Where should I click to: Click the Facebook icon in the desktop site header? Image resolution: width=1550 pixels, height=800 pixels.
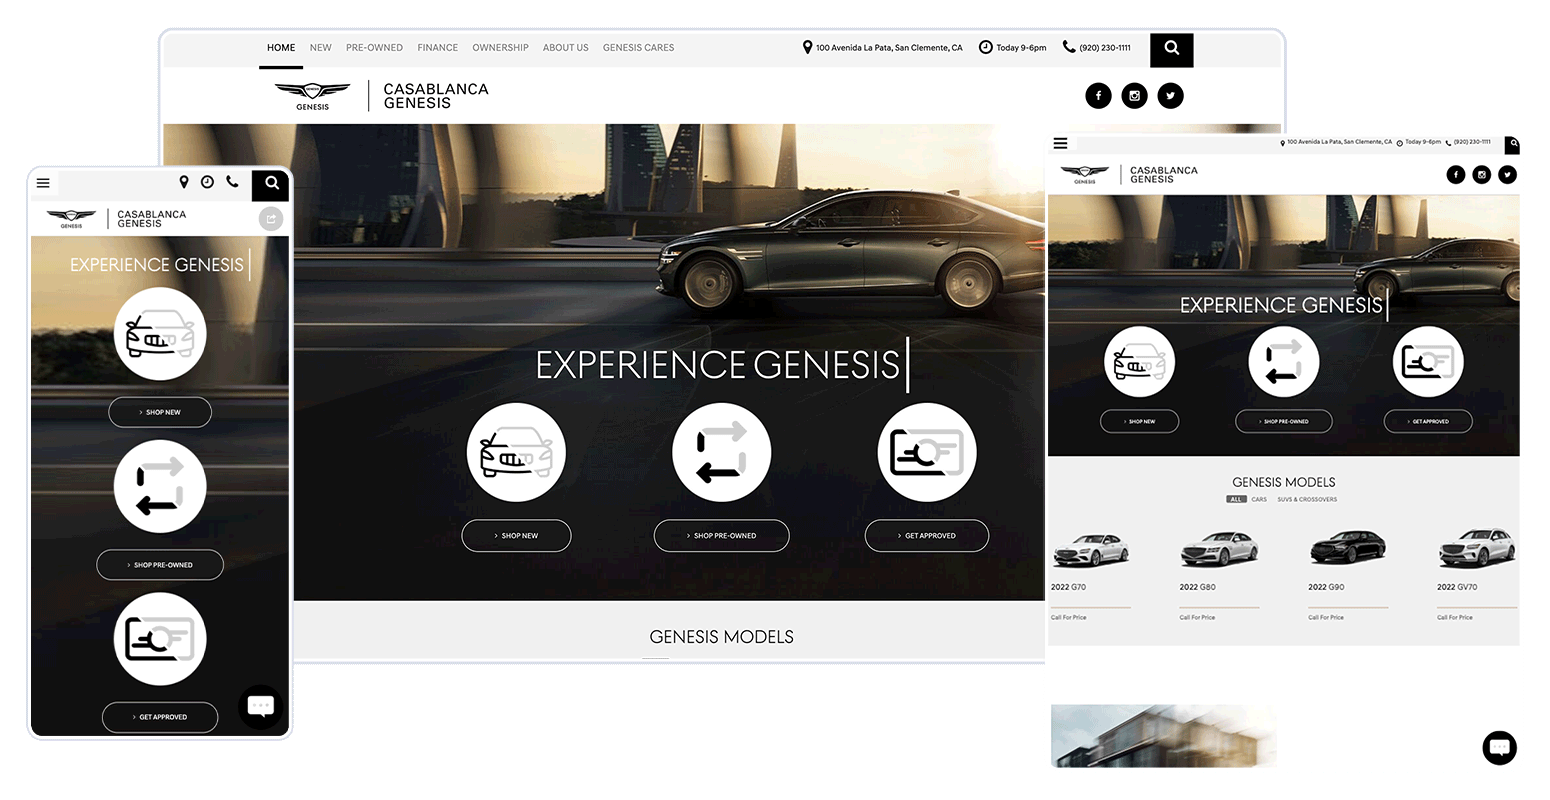pos(1098,96)
